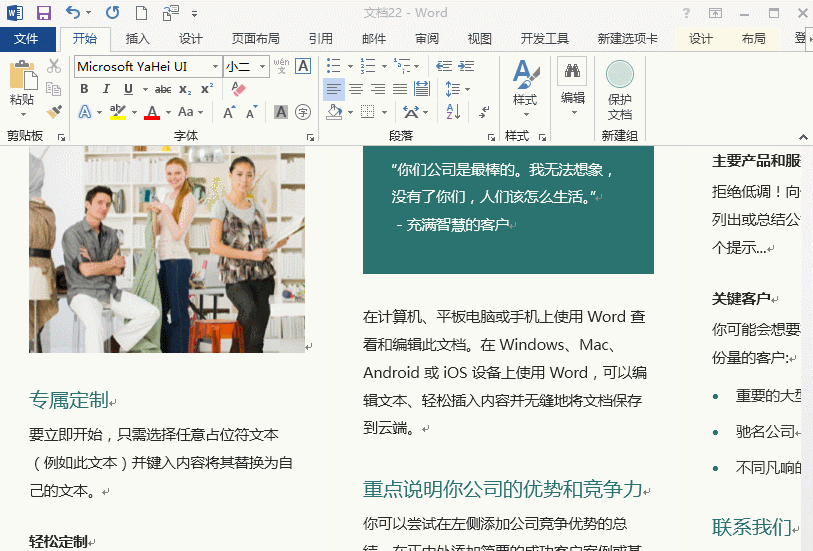Switch to the 开发工具 (Developer) tab
This screenshot has height=551, width=813.
click(544, 39)
